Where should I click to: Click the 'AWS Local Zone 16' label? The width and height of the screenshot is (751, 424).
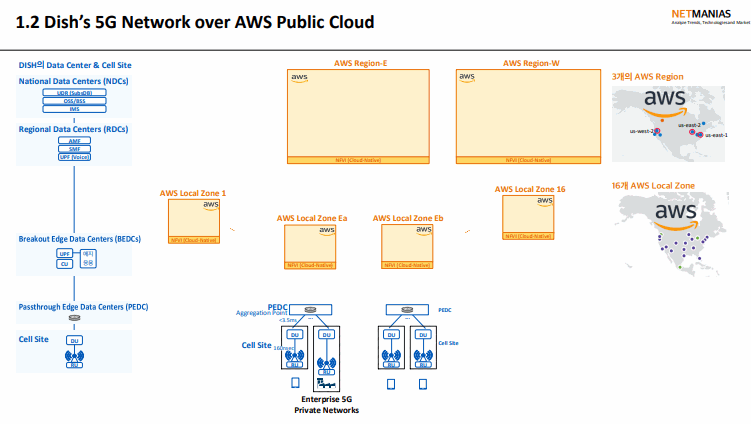530,189
